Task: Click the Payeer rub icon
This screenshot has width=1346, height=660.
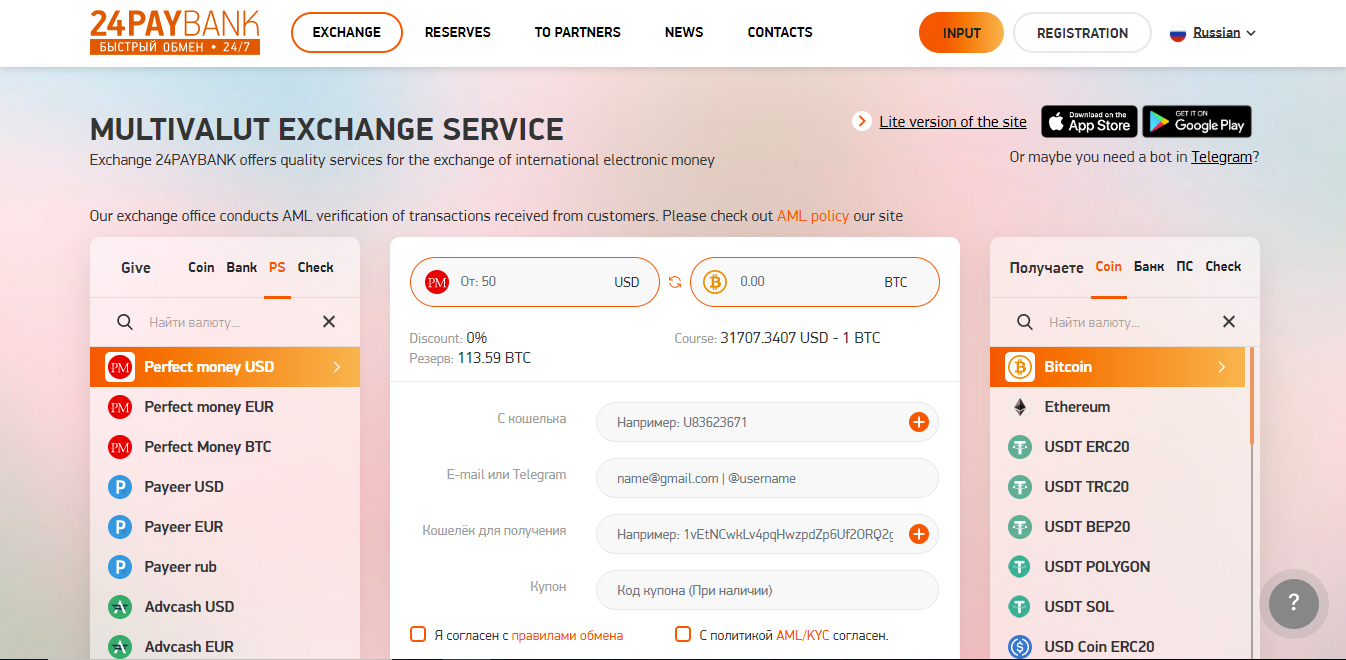Action: (120, 567)
